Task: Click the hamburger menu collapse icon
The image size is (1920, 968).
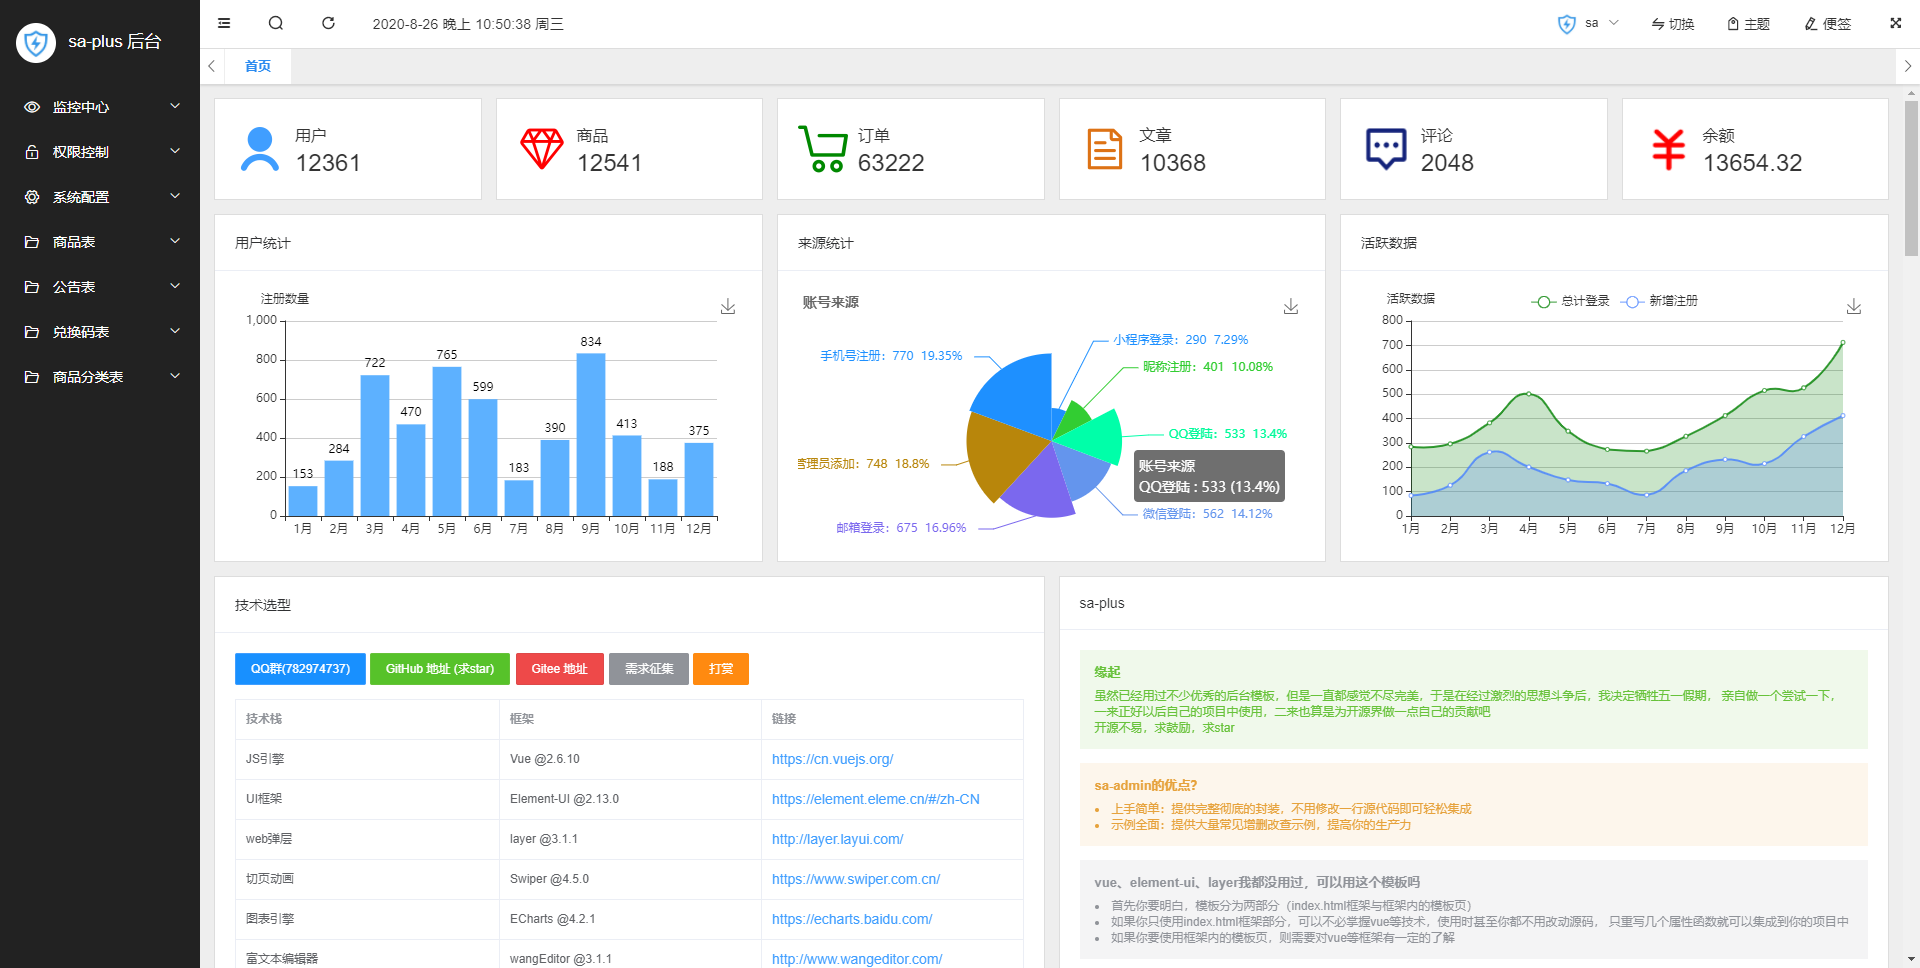Action: 224,23
